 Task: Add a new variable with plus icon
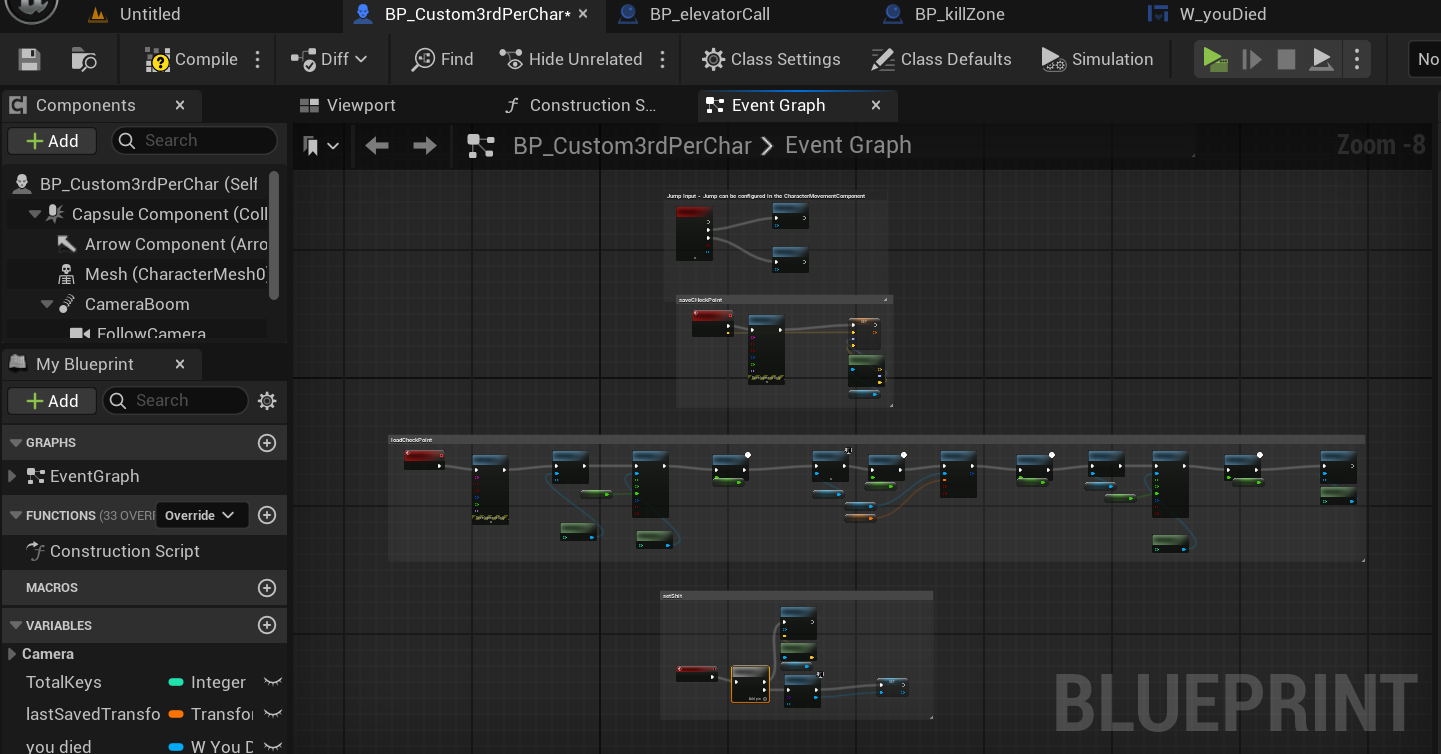[x=267, y=625]
